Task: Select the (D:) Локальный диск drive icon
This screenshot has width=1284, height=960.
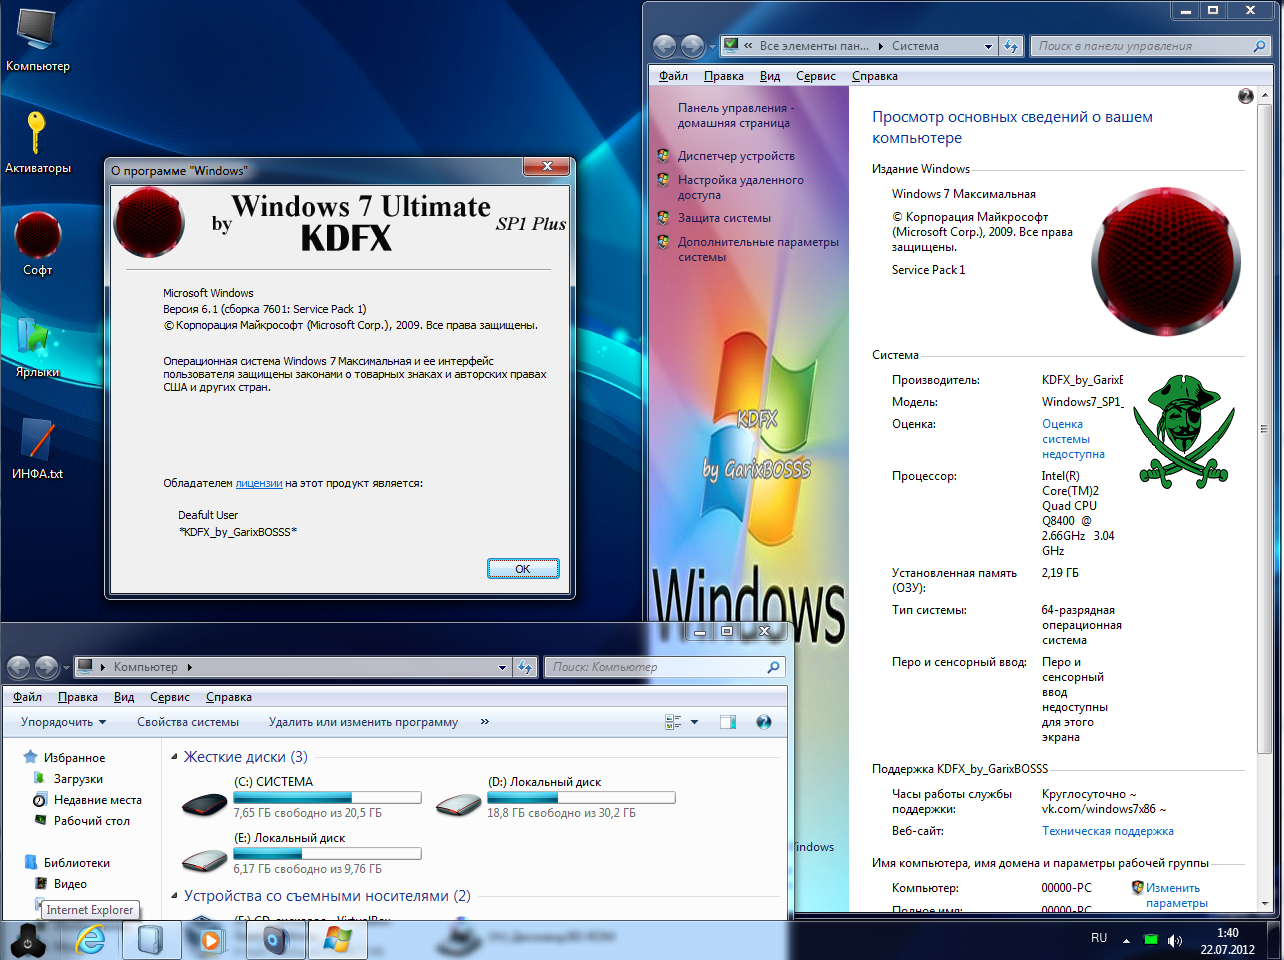Action: [x=459, y=803]
